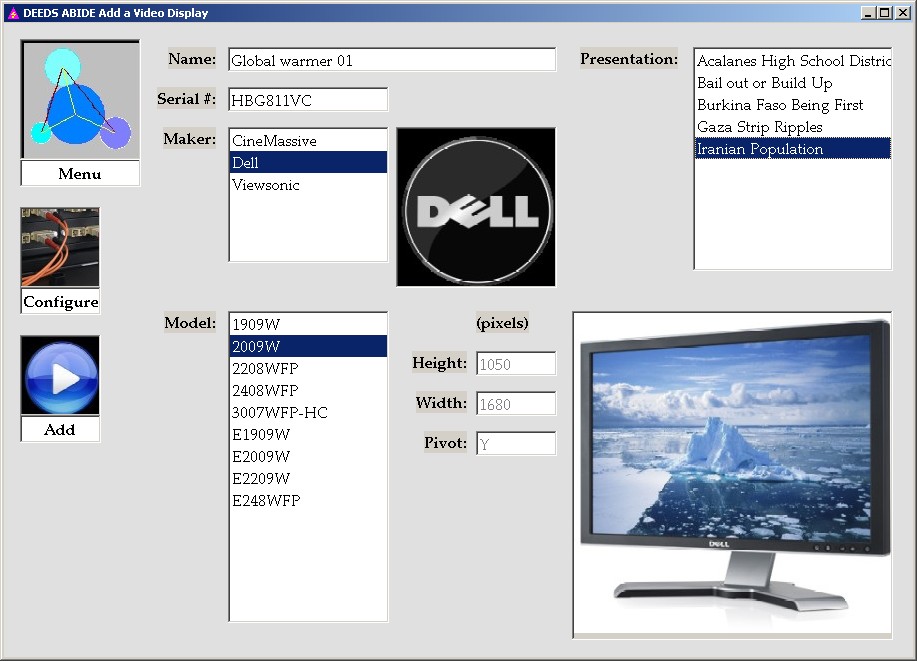Screen dimensions: 917x661
Task: Click the blue play Add icon
Action: pos(60,376)
